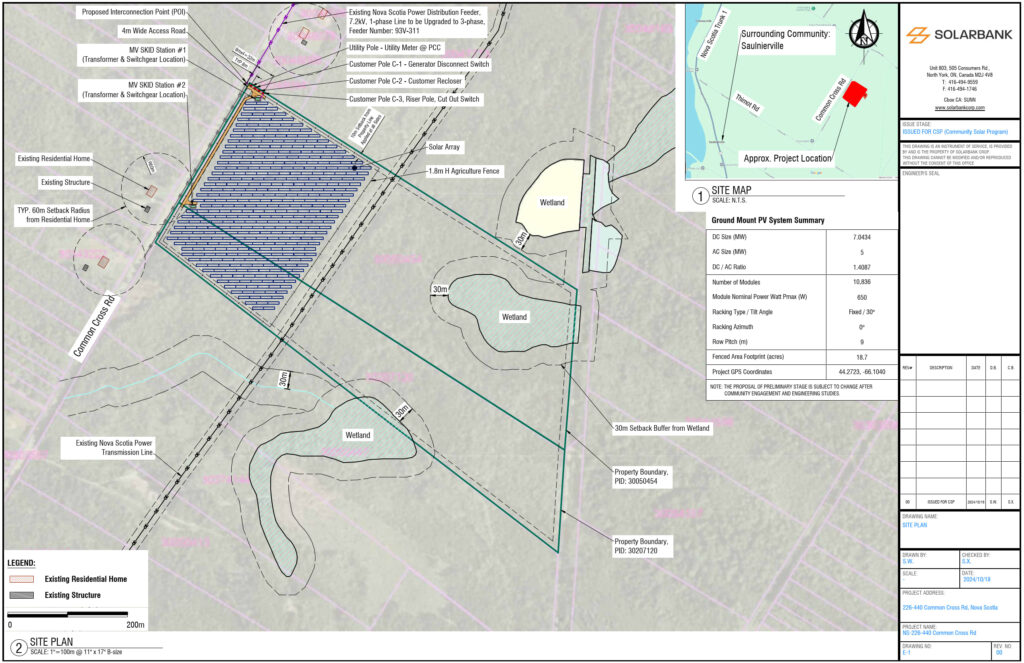Click the Surrounding Community: Saulnierville label
The width and height of the screenshot is (1024, 663).
click(x=785, y=40)
